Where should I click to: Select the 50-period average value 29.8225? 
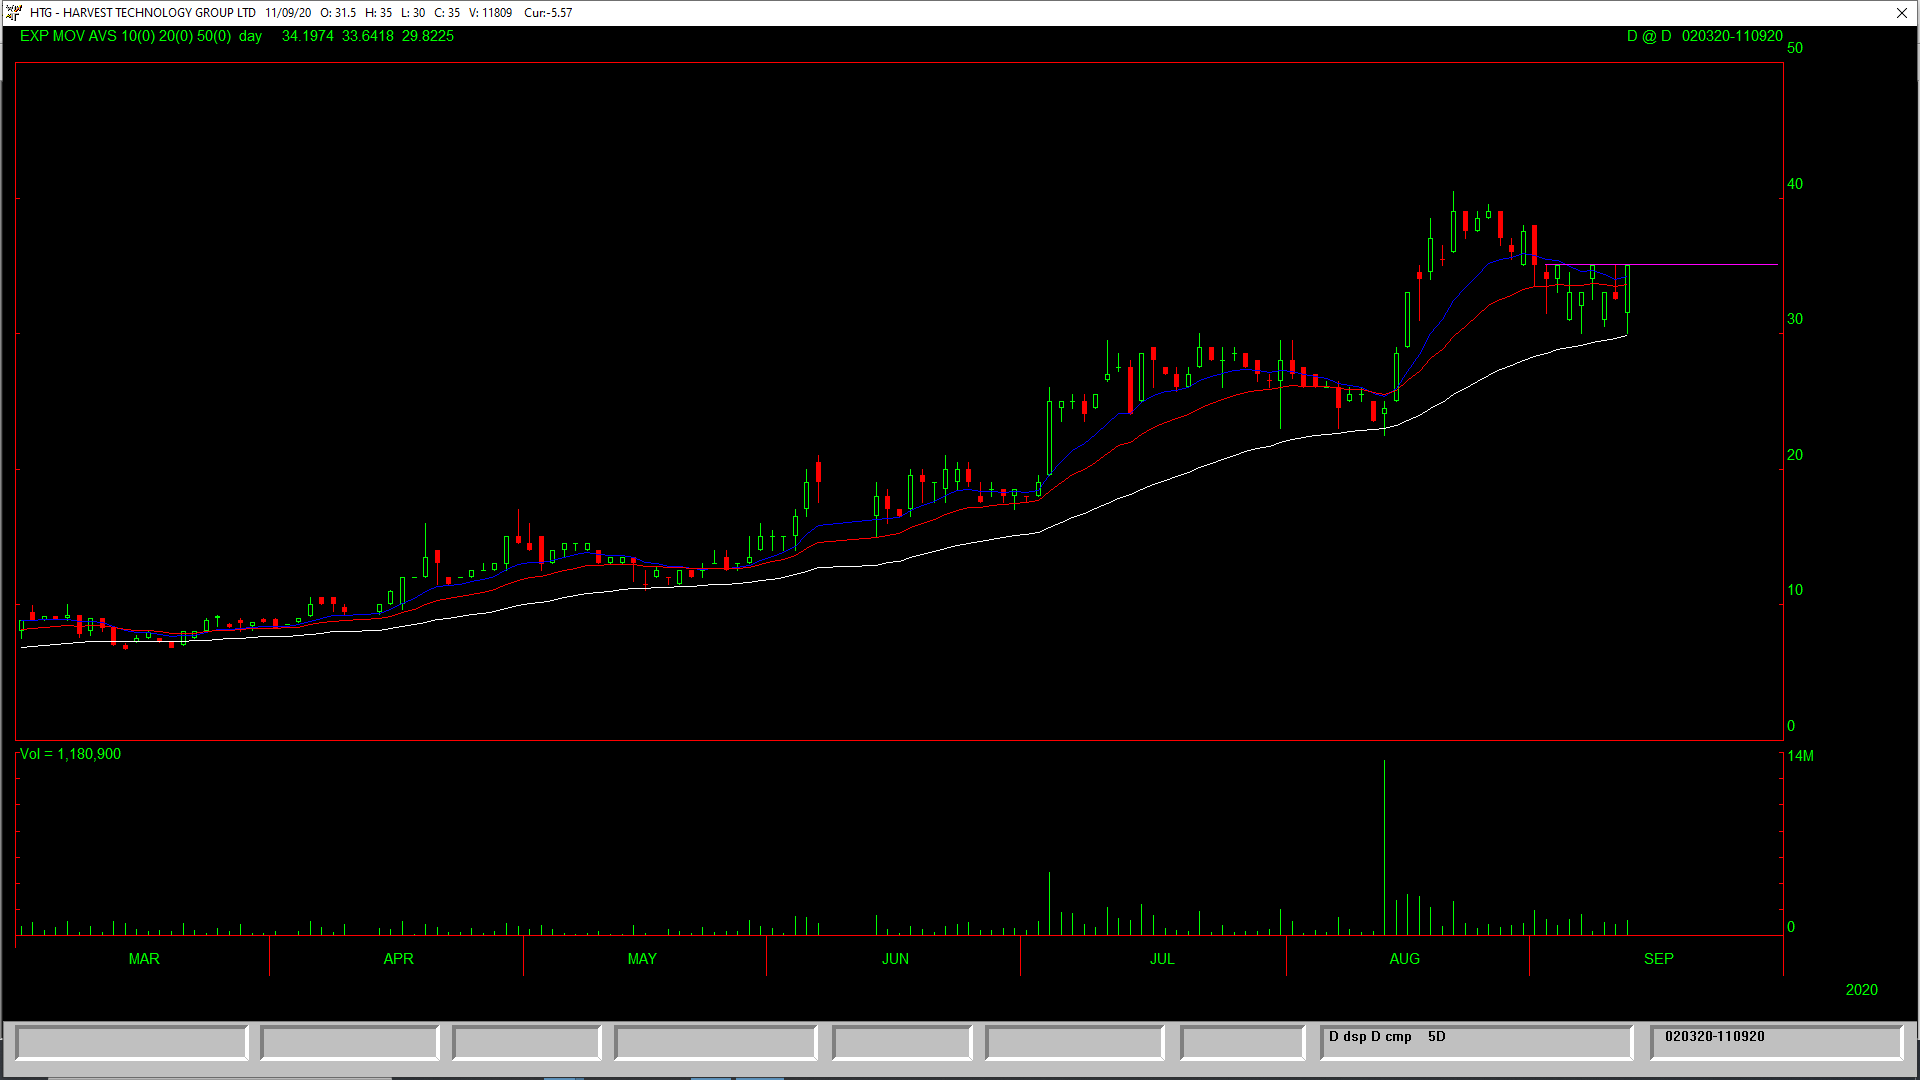[428, 36]
